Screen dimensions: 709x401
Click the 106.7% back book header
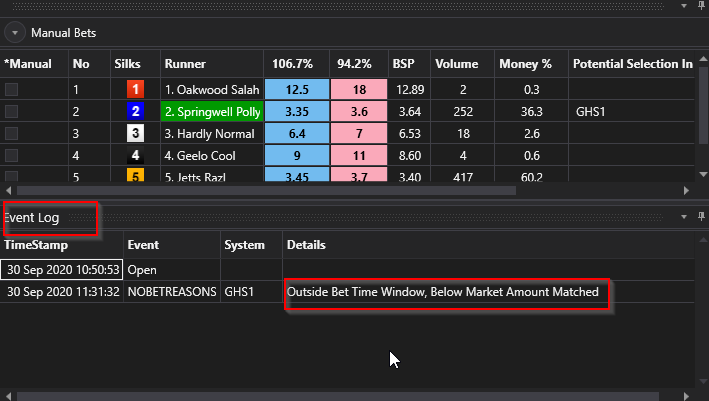[x=297, y=64]
